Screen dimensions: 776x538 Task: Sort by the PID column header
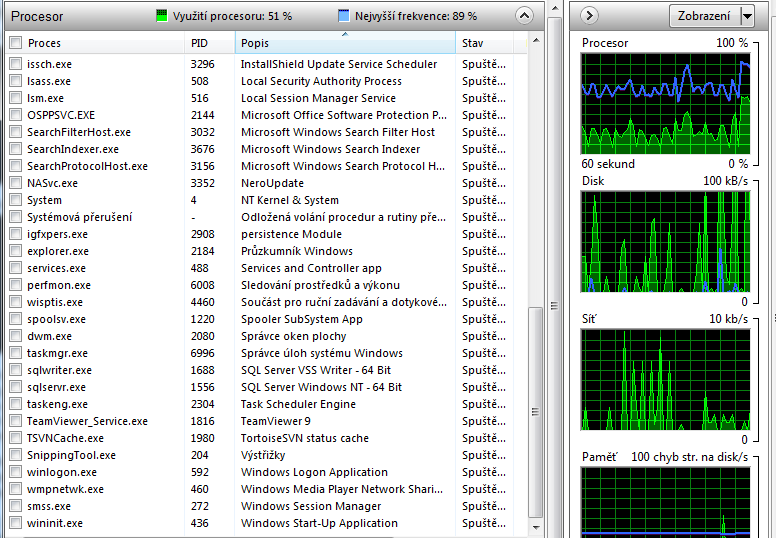pos(200,43)
